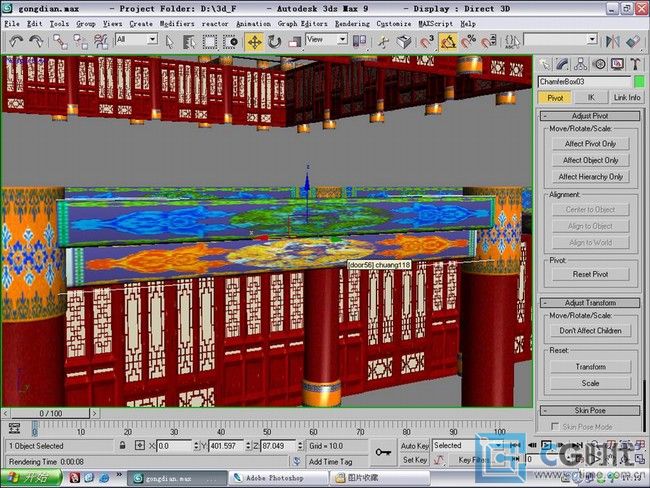The width and height of the screenshot is (650, 488).
Task: Toggle the highlighted Angle Snap button
Action: [448, 42]
